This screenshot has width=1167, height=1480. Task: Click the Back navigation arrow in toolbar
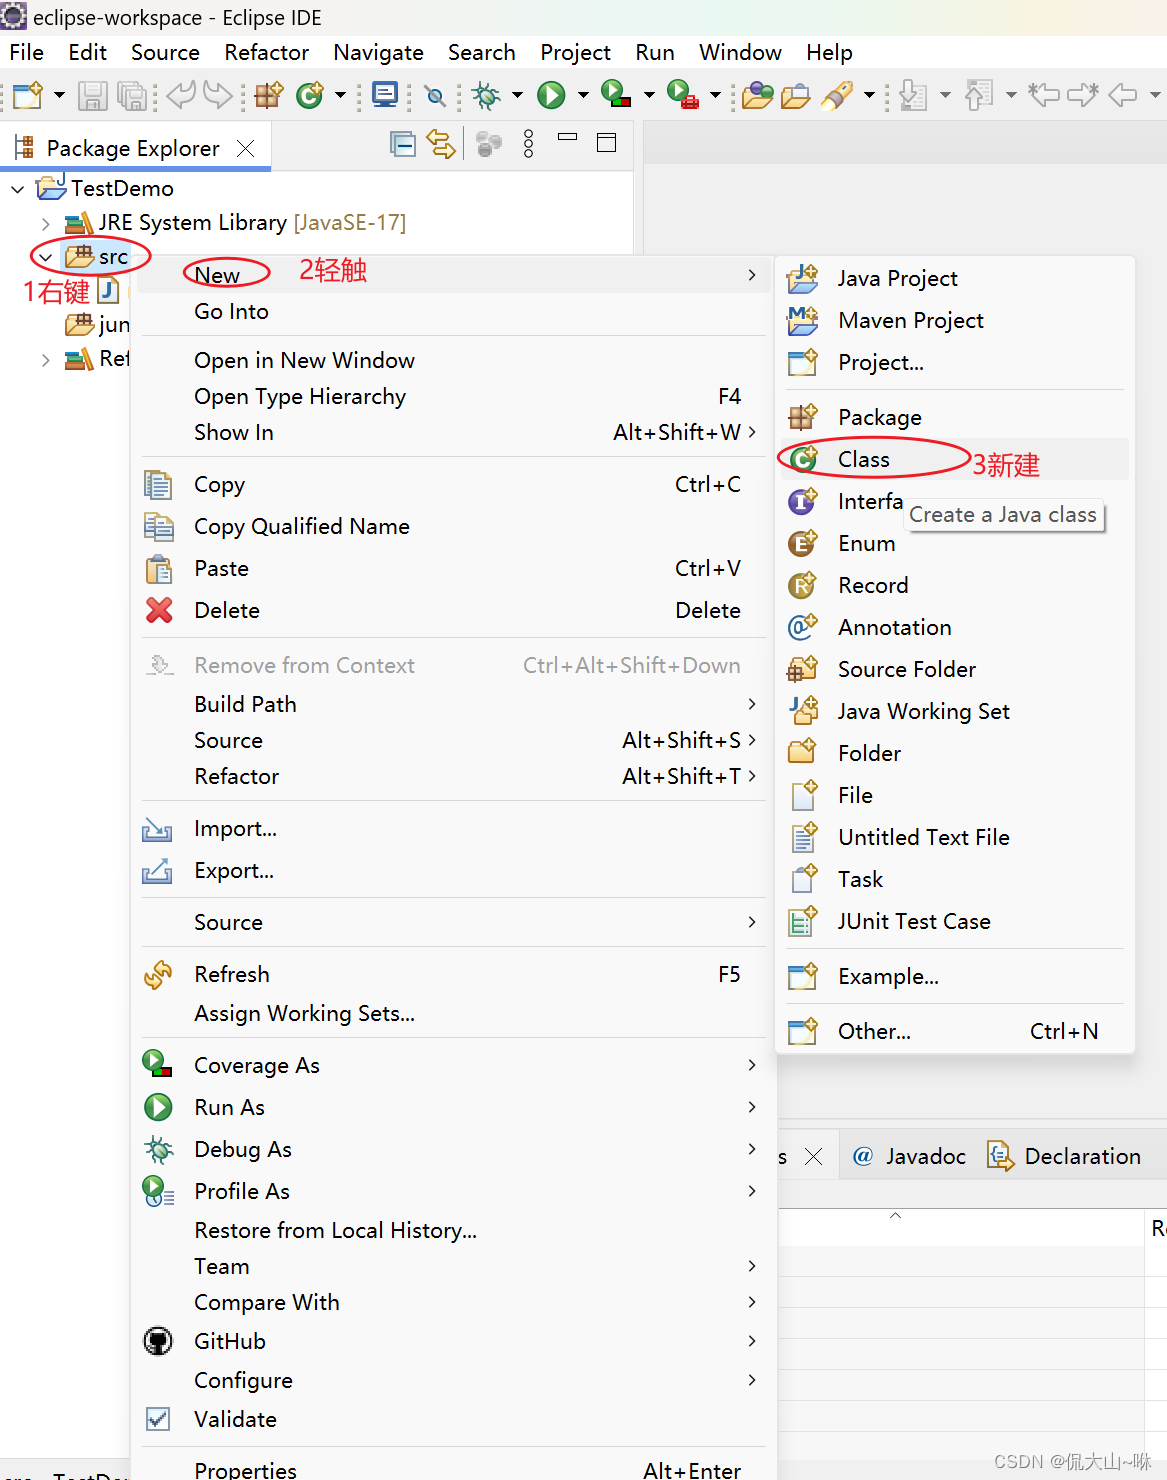(x=1123, y=95)
